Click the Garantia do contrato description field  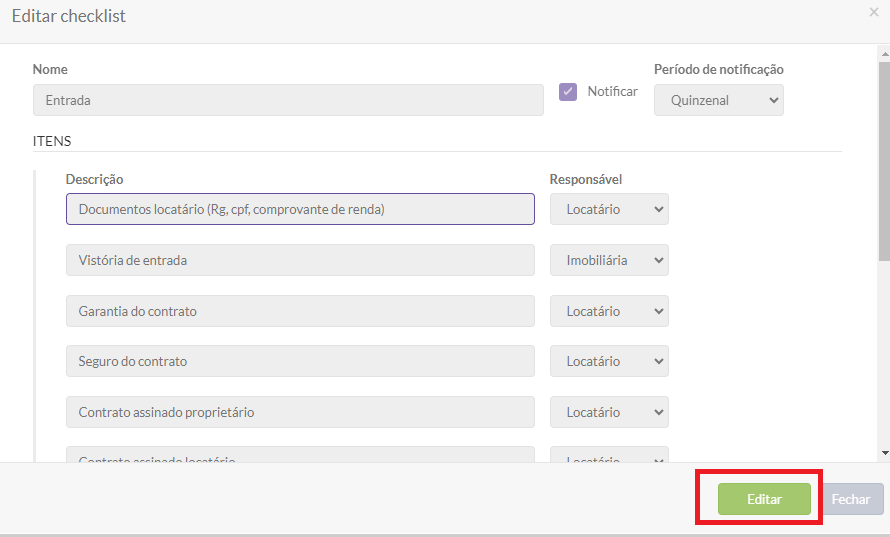(300, 311)
